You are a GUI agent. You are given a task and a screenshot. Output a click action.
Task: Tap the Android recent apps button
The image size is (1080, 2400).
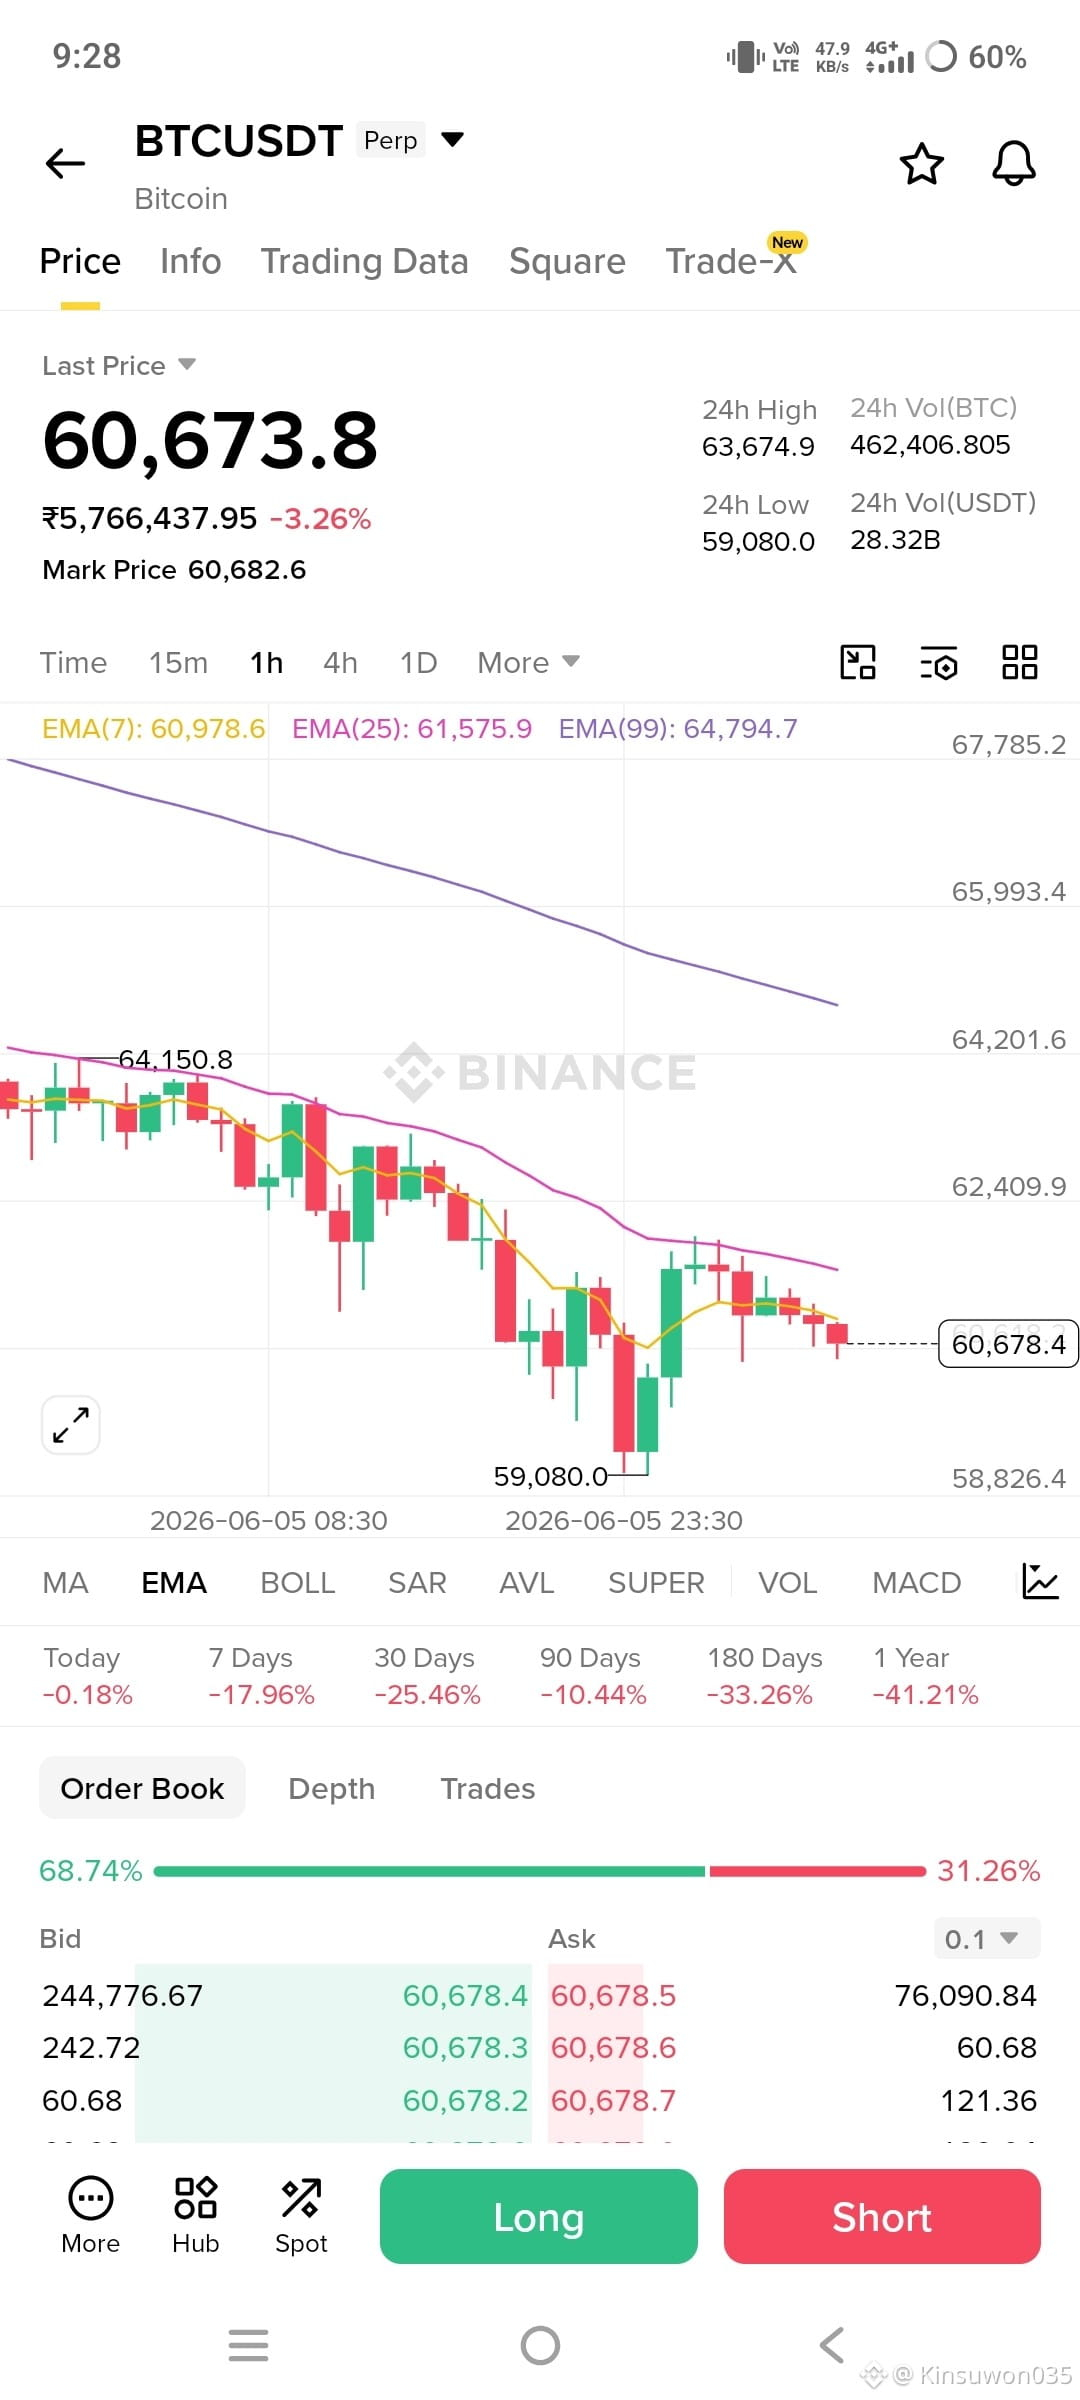(248, 2345)
